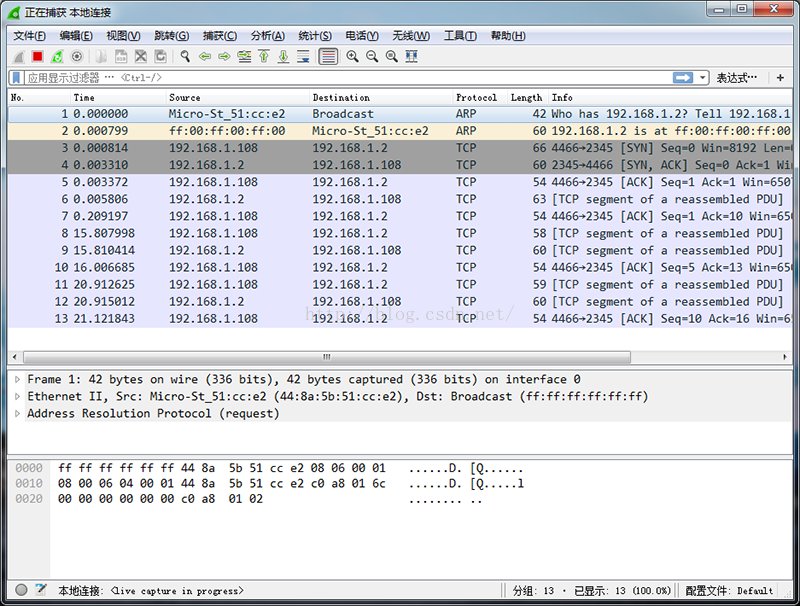Sort by Destination column header

[x=381, y=97]
